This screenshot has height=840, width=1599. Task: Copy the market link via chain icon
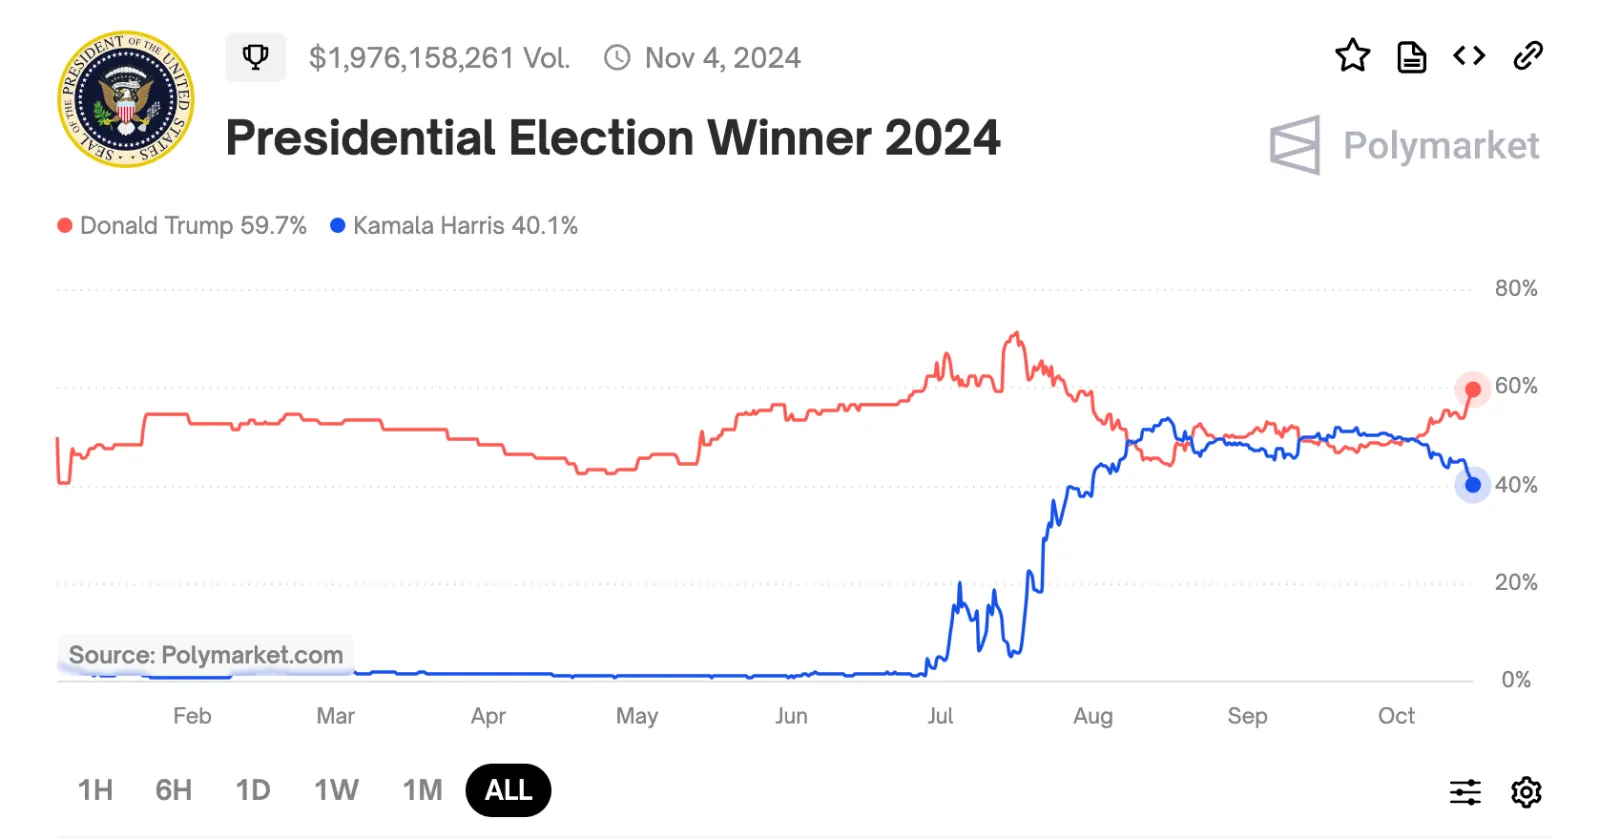[x=1528, y=57]
